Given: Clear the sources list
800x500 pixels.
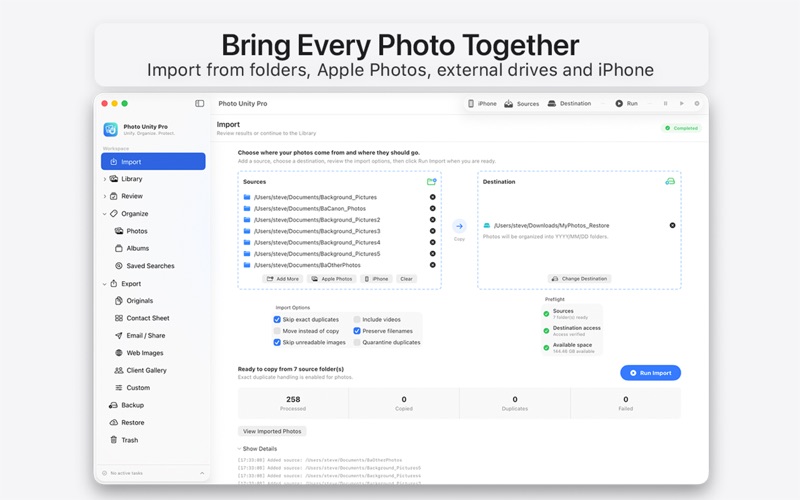Looking at the screenshot, I should (407, 279).
